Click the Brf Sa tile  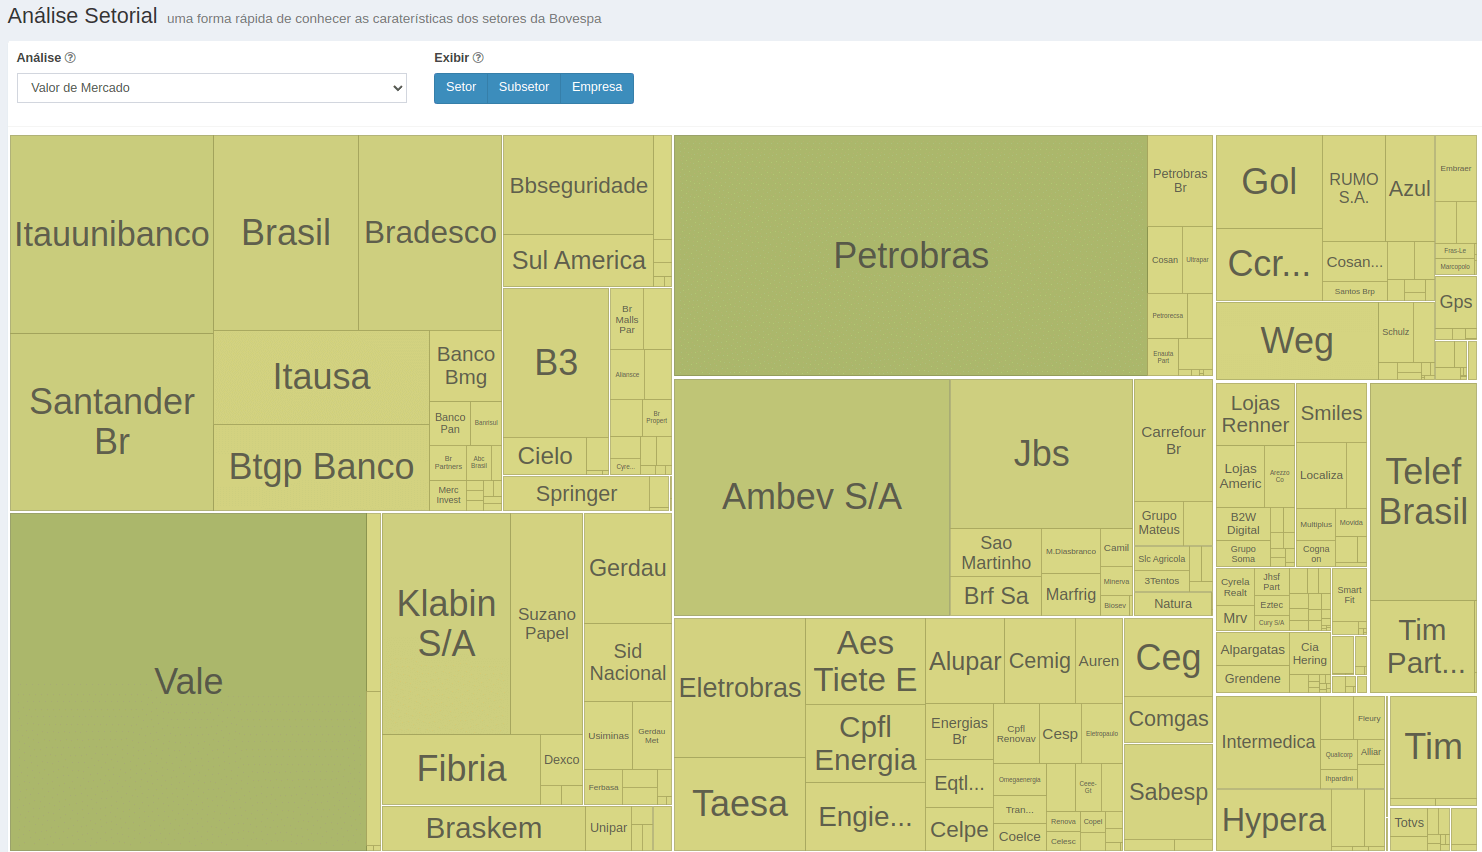tap(996, 596)
